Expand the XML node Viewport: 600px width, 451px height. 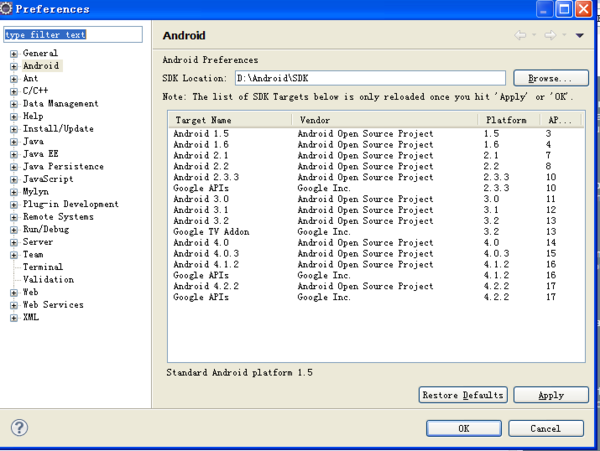point(14,318)
